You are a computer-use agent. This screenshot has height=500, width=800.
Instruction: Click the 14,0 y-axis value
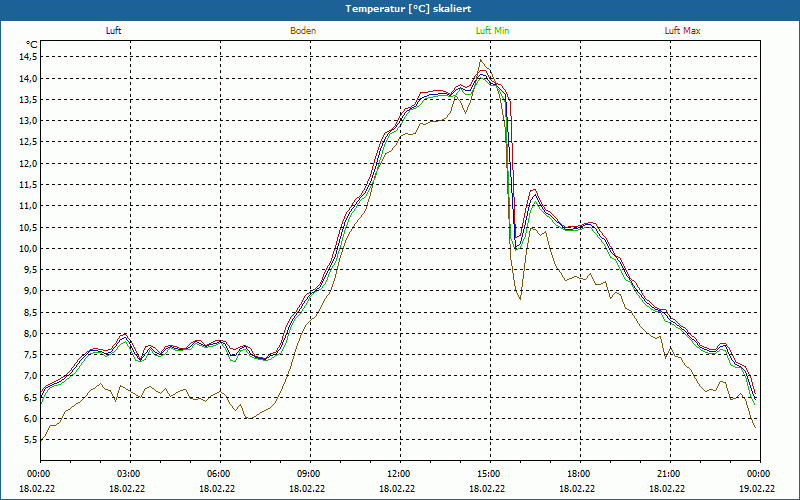point(28,78)
